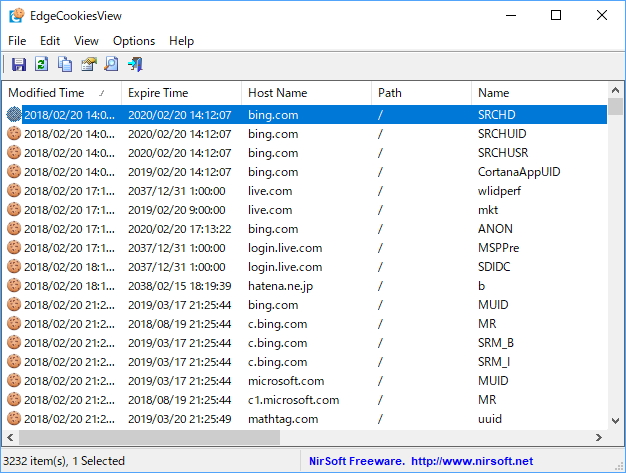
Task: Click the wlidperf name cell
Action: (499, 191)
